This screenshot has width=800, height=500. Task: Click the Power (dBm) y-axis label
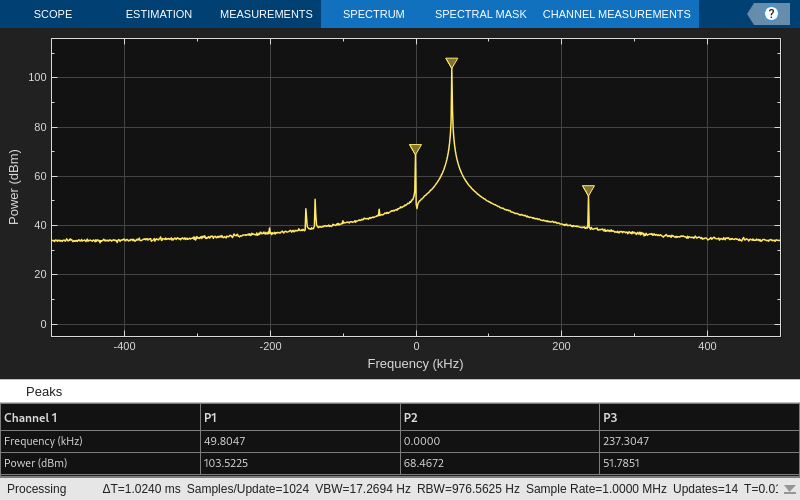coord(14,187)
